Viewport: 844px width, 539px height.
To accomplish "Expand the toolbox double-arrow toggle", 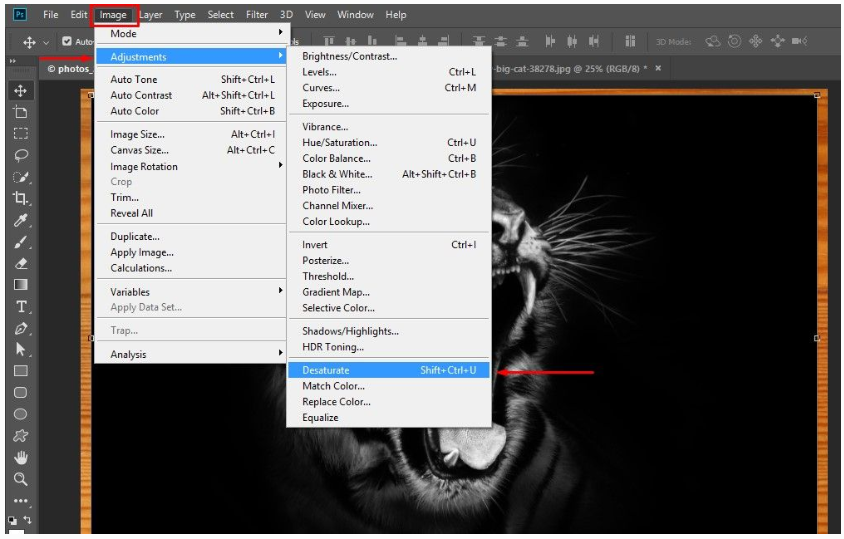I will (12, 61).
